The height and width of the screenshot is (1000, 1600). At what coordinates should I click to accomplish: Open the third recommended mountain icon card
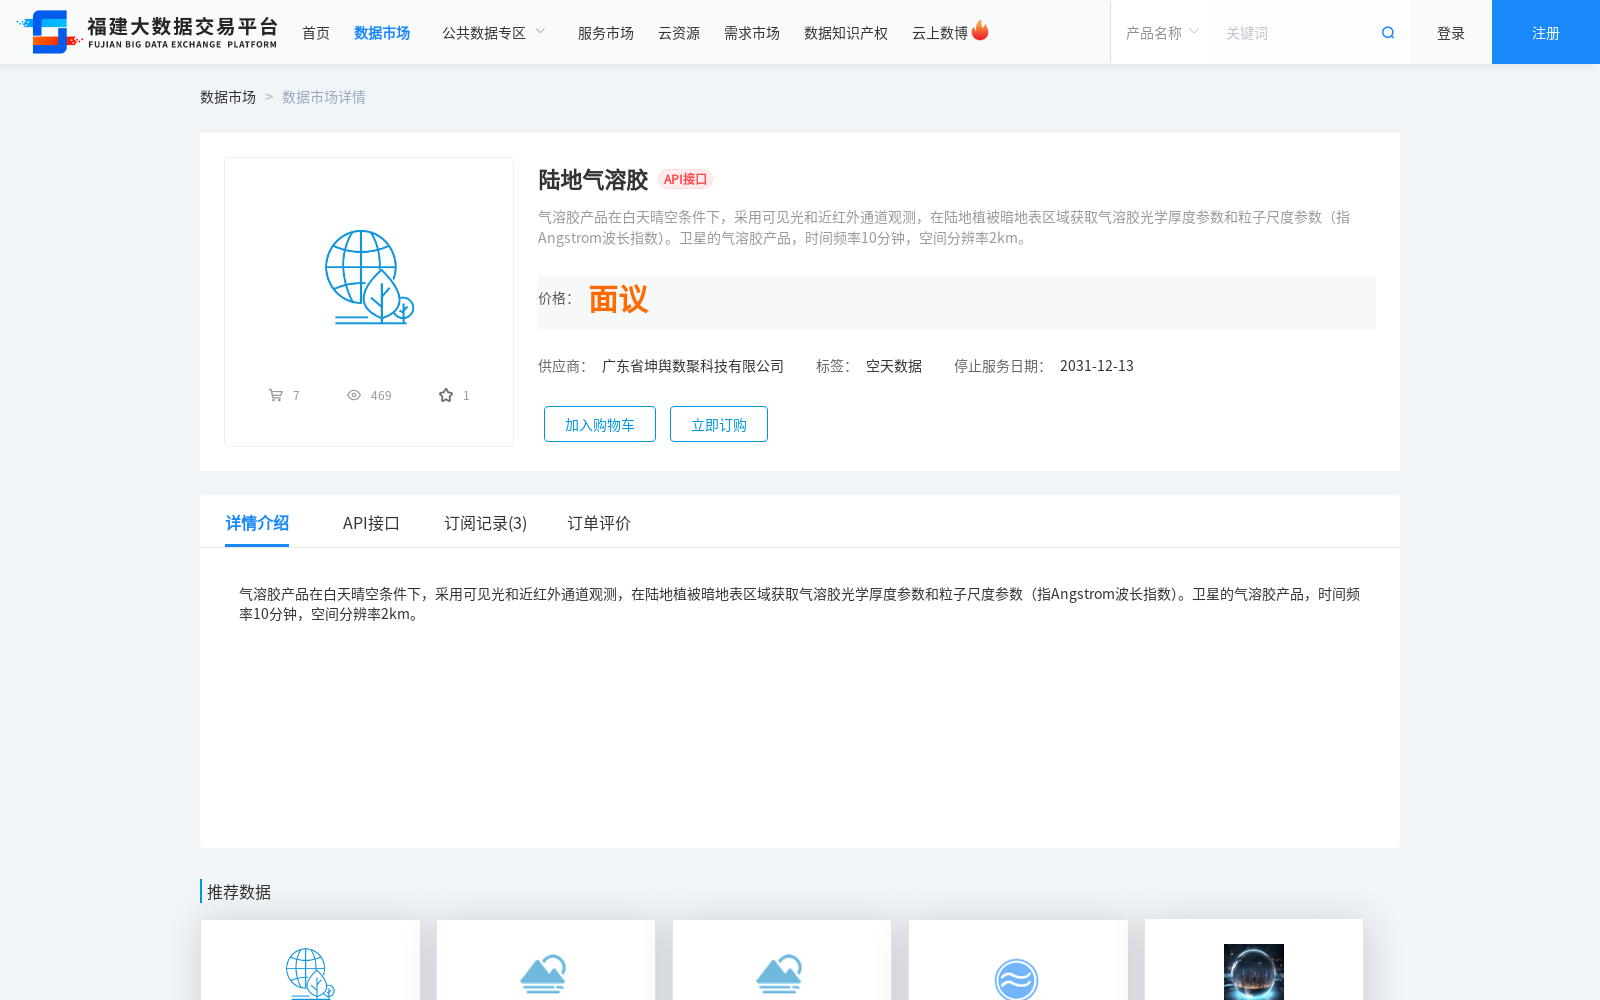pos(782,960)
